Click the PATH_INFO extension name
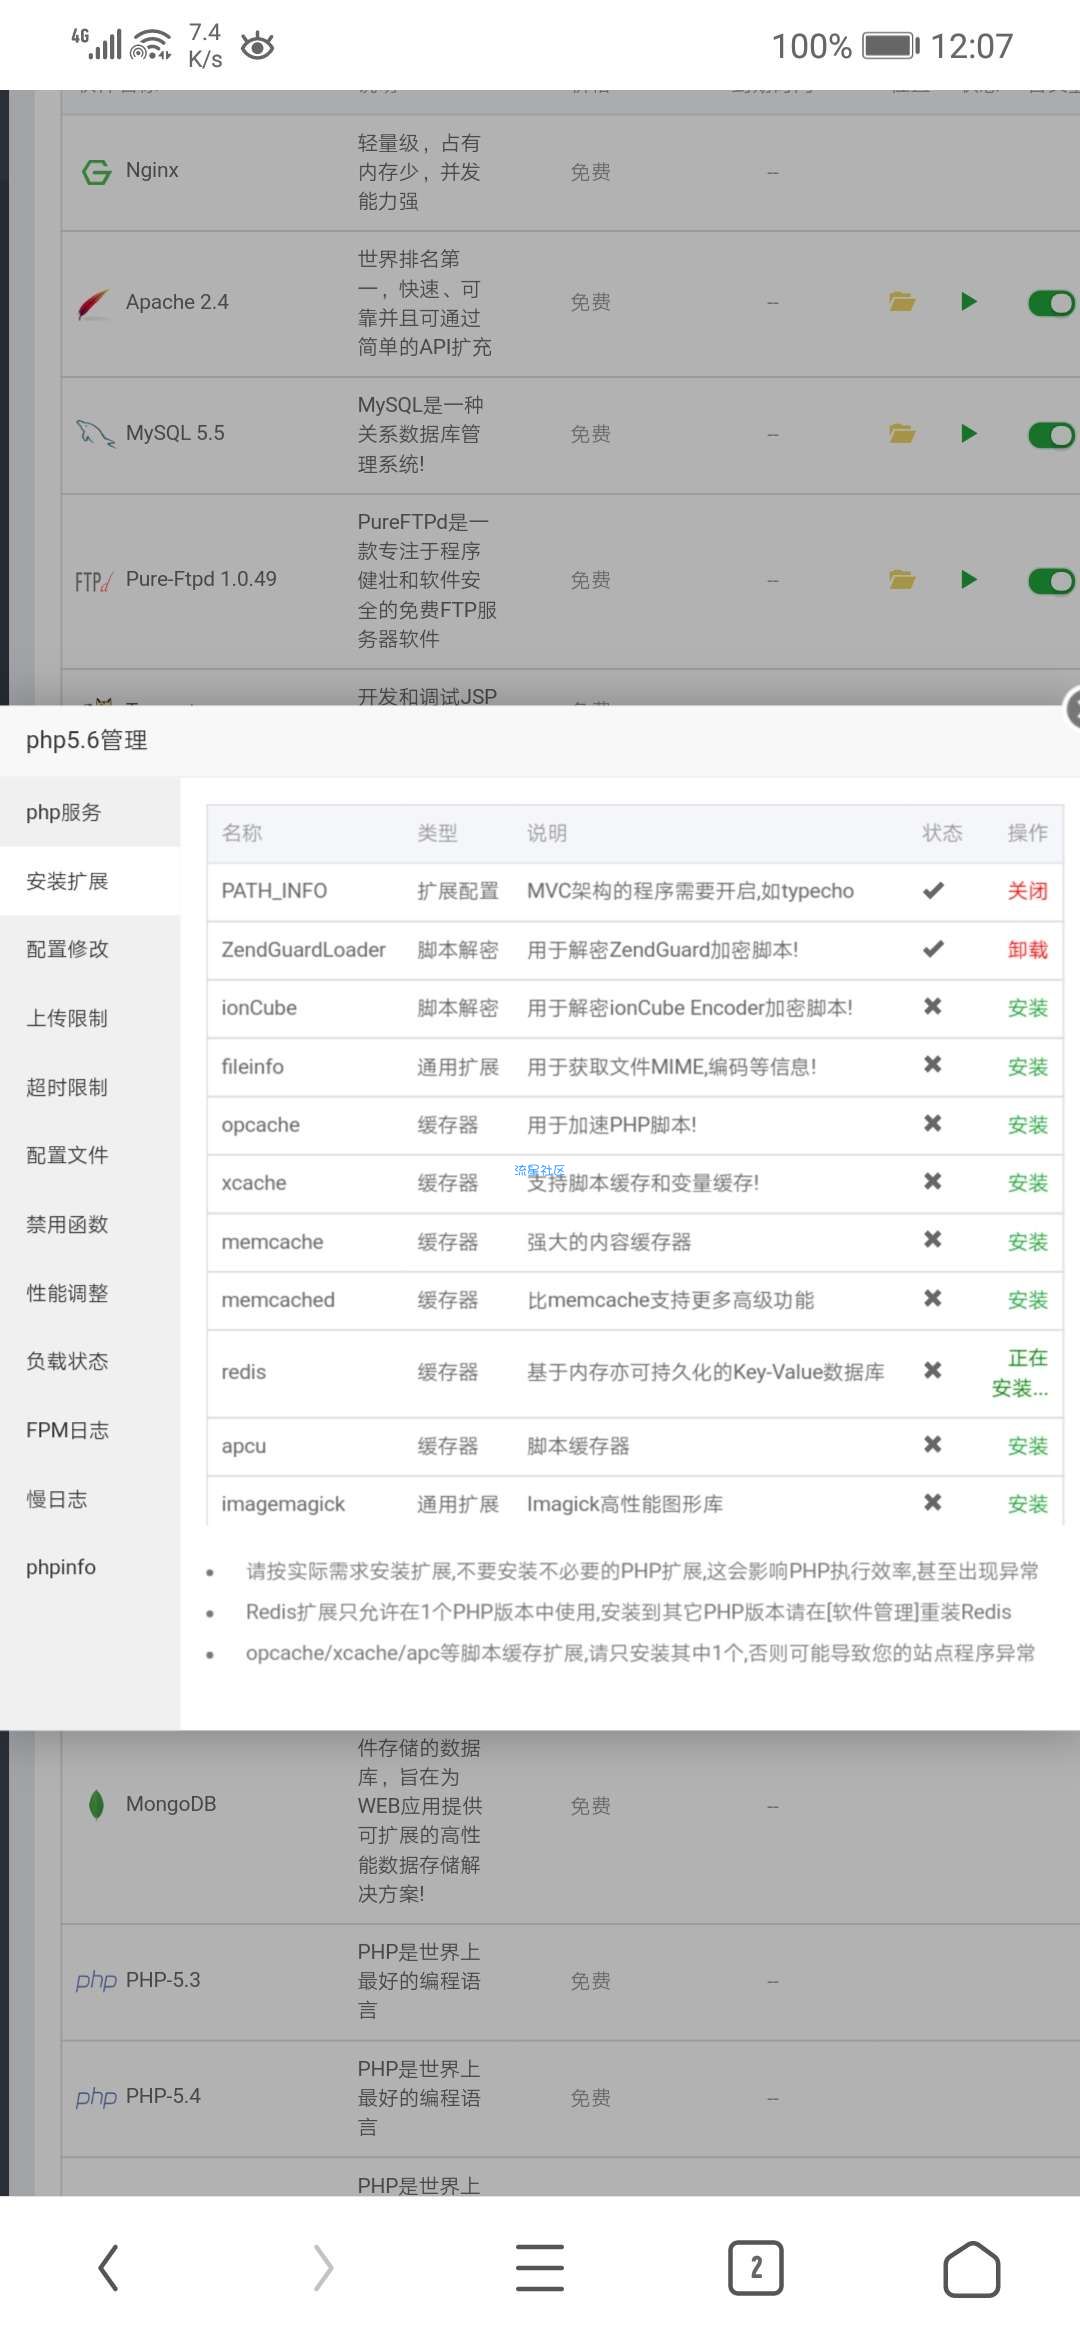 click(274, 891)
